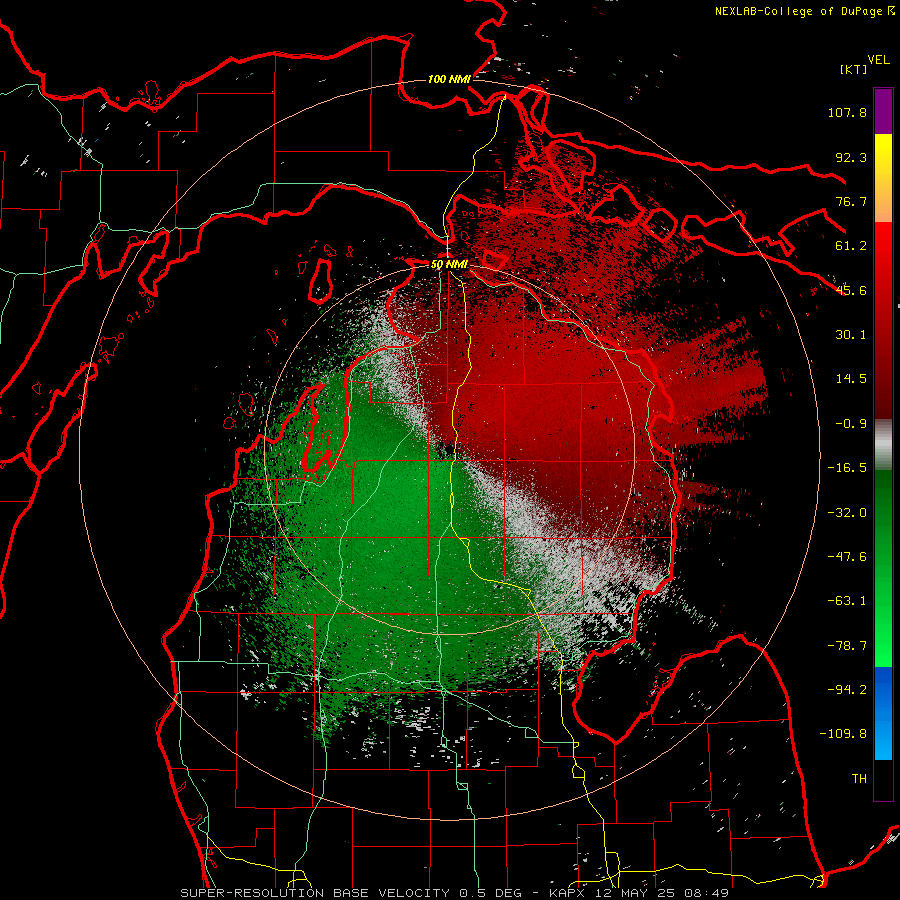Select the -32.0 legend value
This screenshot has height=900, width=900.
tap(847, 513)
